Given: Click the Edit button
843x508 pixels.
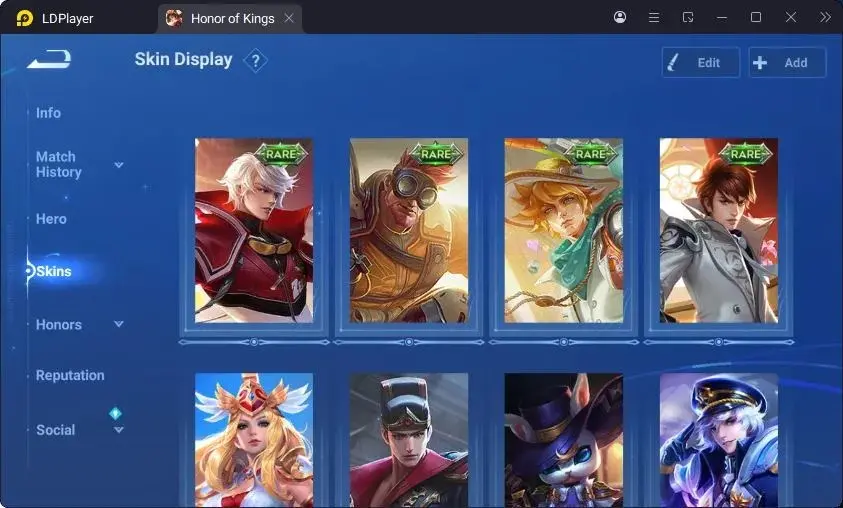Looking at the screenshot, I should pyautogui.click(x=701, y=62).
